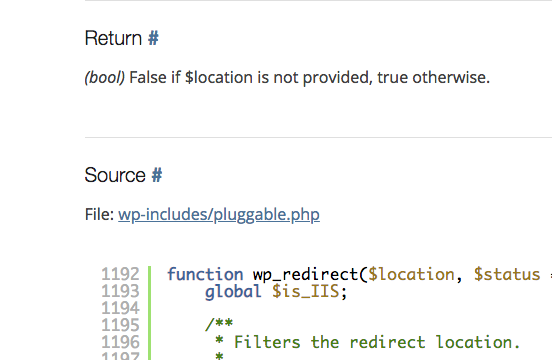Click the 'Filters the redirect location.' comment
Image resolution: width=552 pixels, height=360 pixels.
click(x=377, y=342)
